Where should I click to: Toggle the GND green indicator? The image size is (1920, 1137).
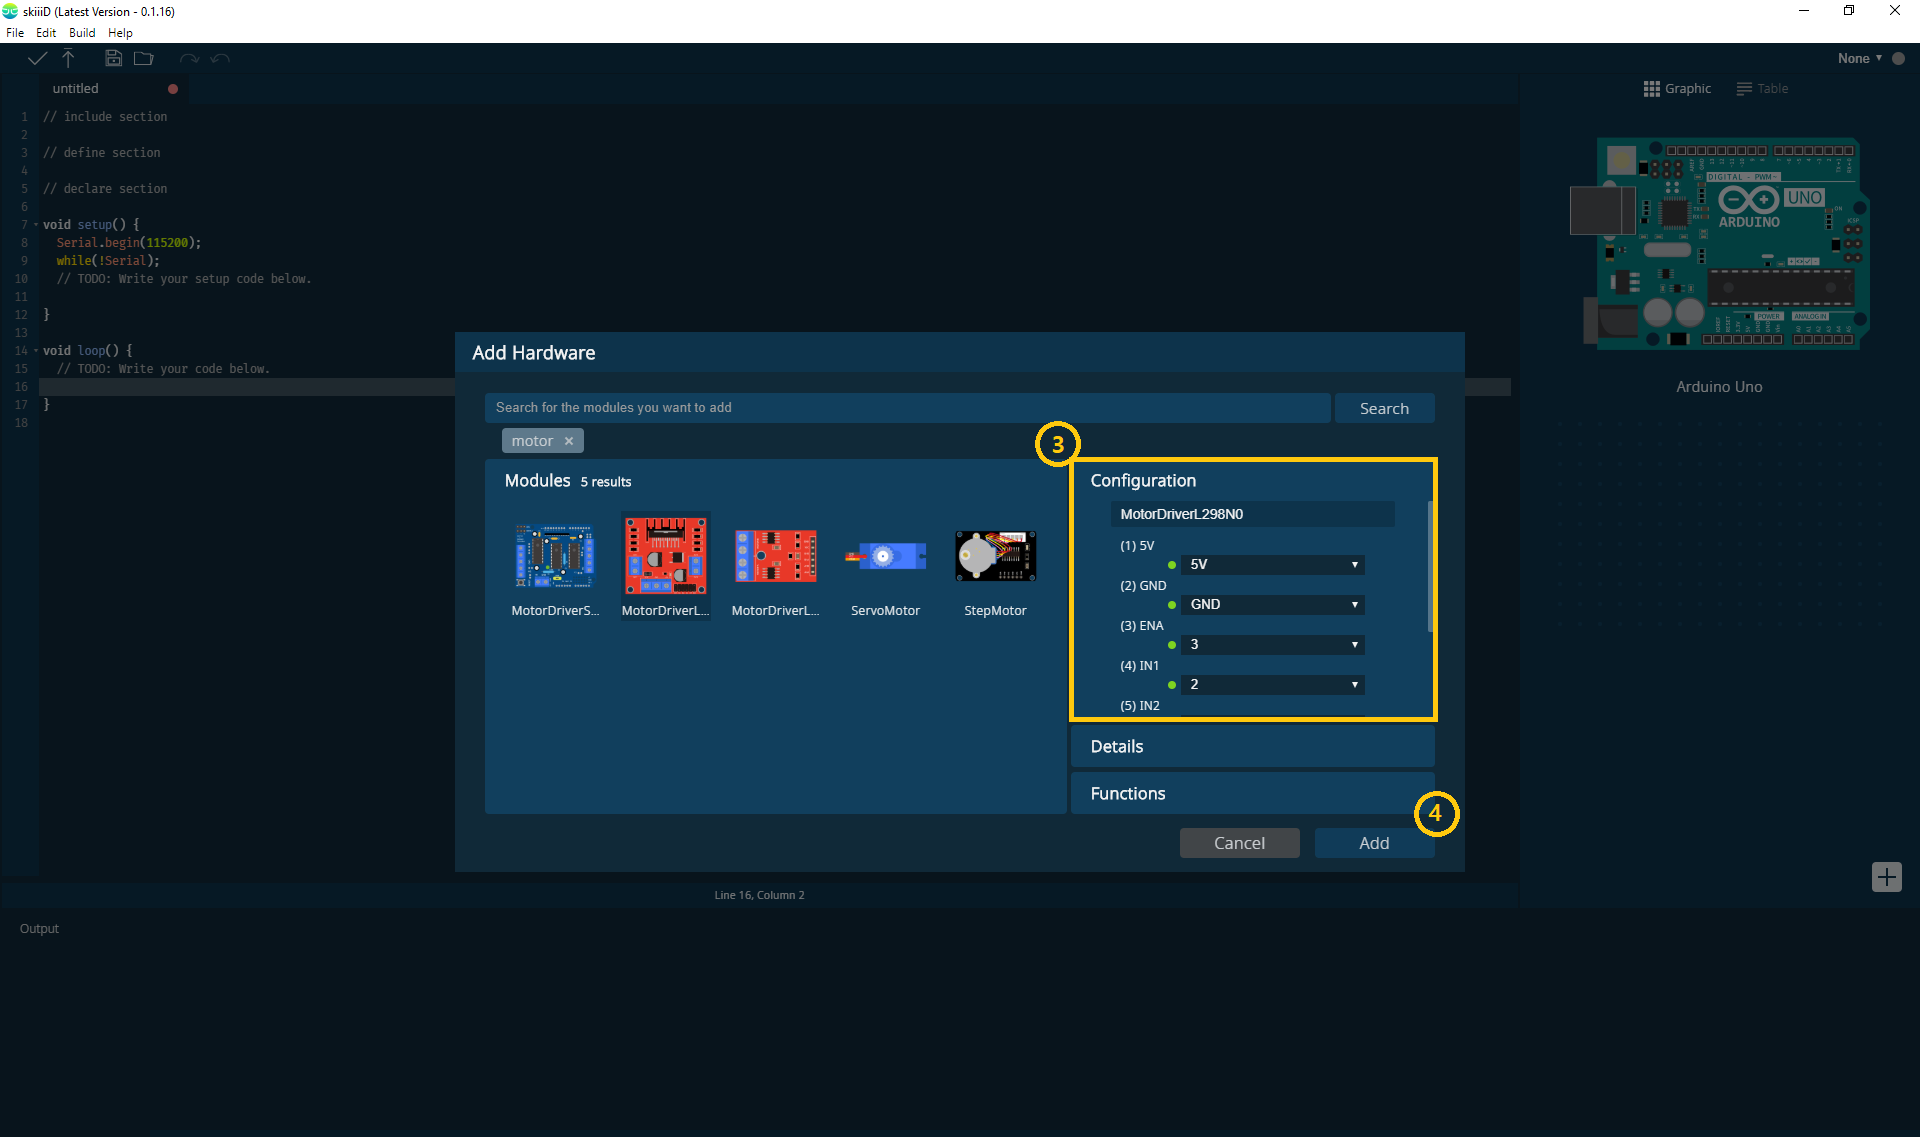click(1172, 604)
